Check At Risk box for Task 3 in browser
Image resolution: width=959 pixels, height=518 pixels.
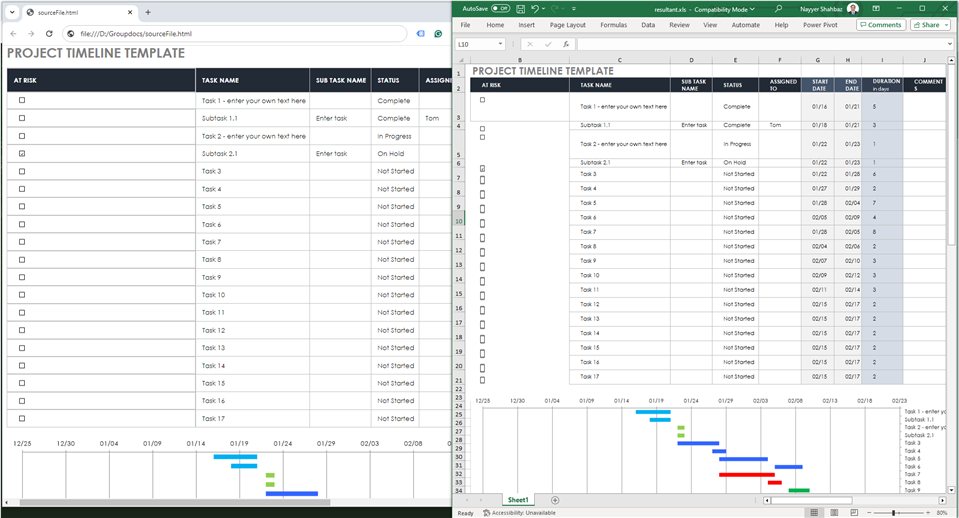[x=22, y=171]
